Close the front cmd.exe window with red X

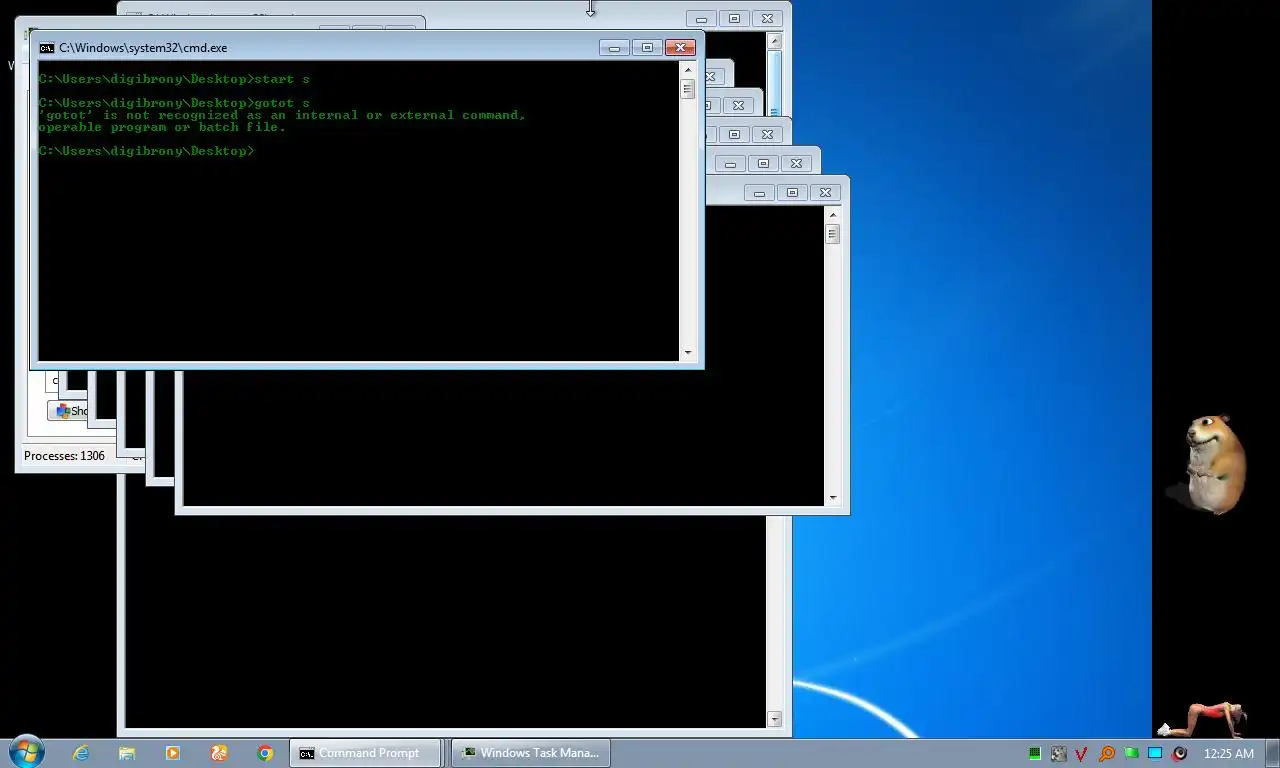[680, 47]
